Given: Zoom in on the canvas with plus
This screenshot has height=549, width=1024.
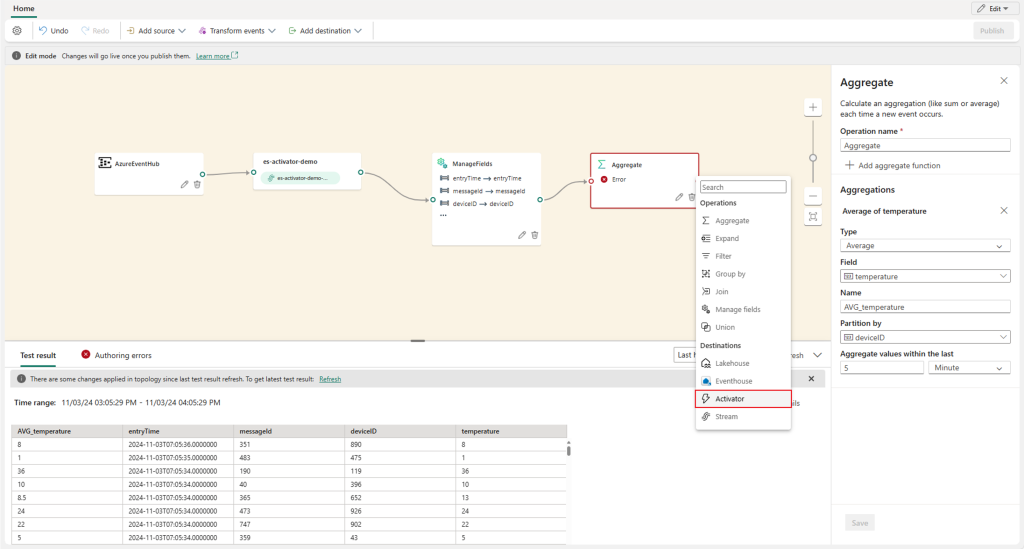Looking at the screenshot, I should coord(812,107).
